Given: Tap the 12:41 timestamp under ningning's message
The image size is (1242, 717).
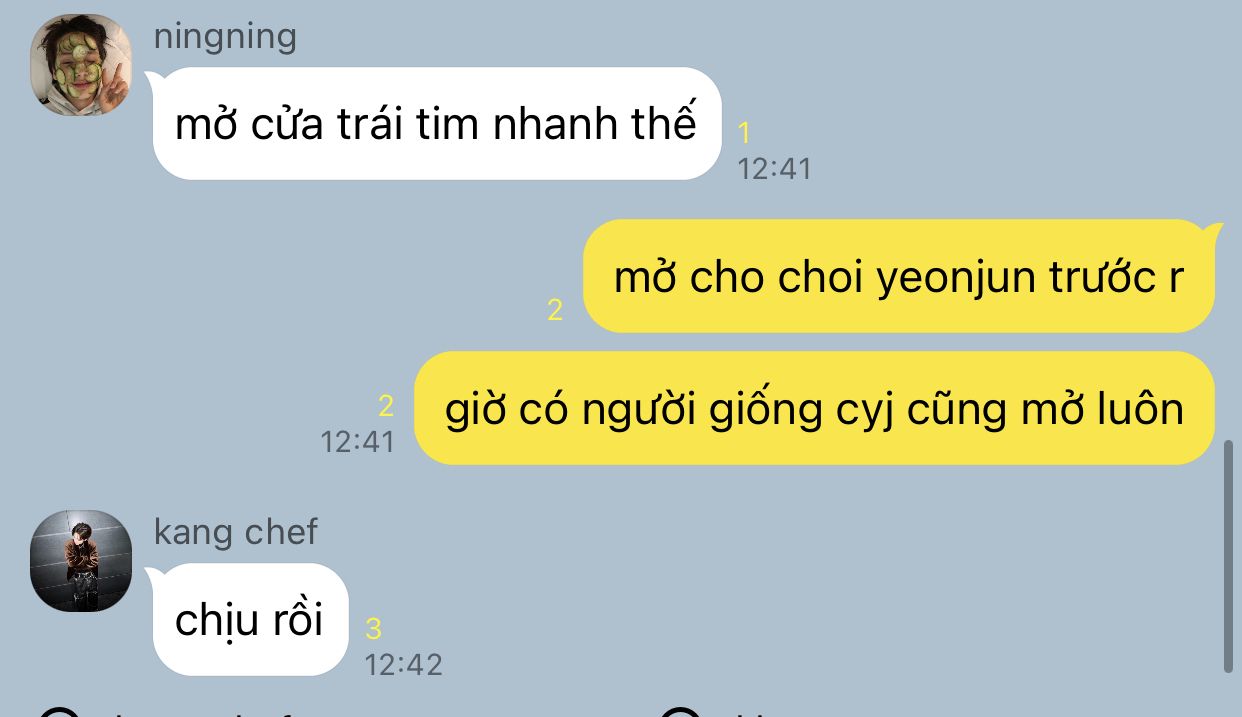Looking at the screenshot, I should (775, 168).
